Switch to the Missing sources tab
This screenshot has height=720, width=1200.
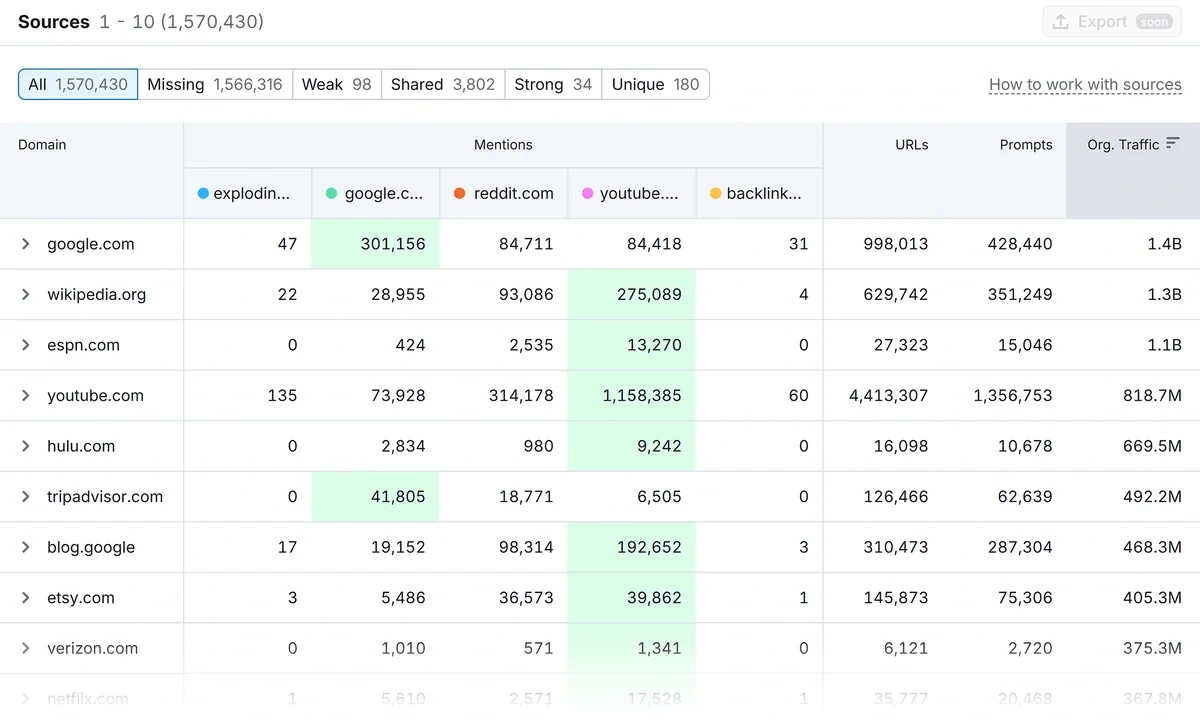[214, 85]
